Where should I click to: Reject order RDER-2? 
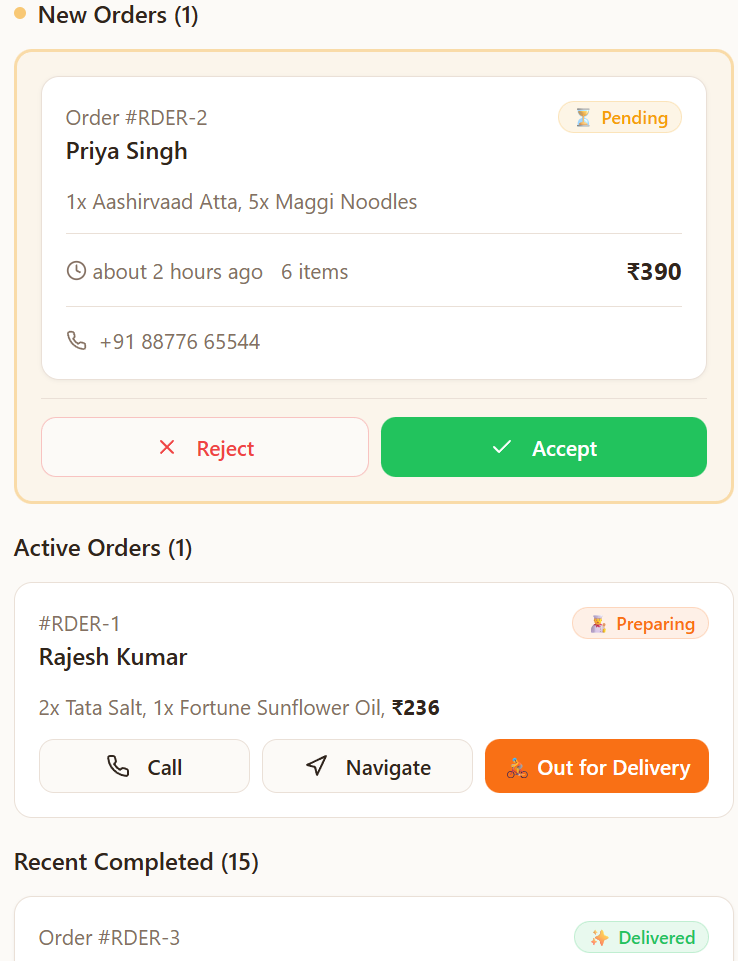pos(205,447)
